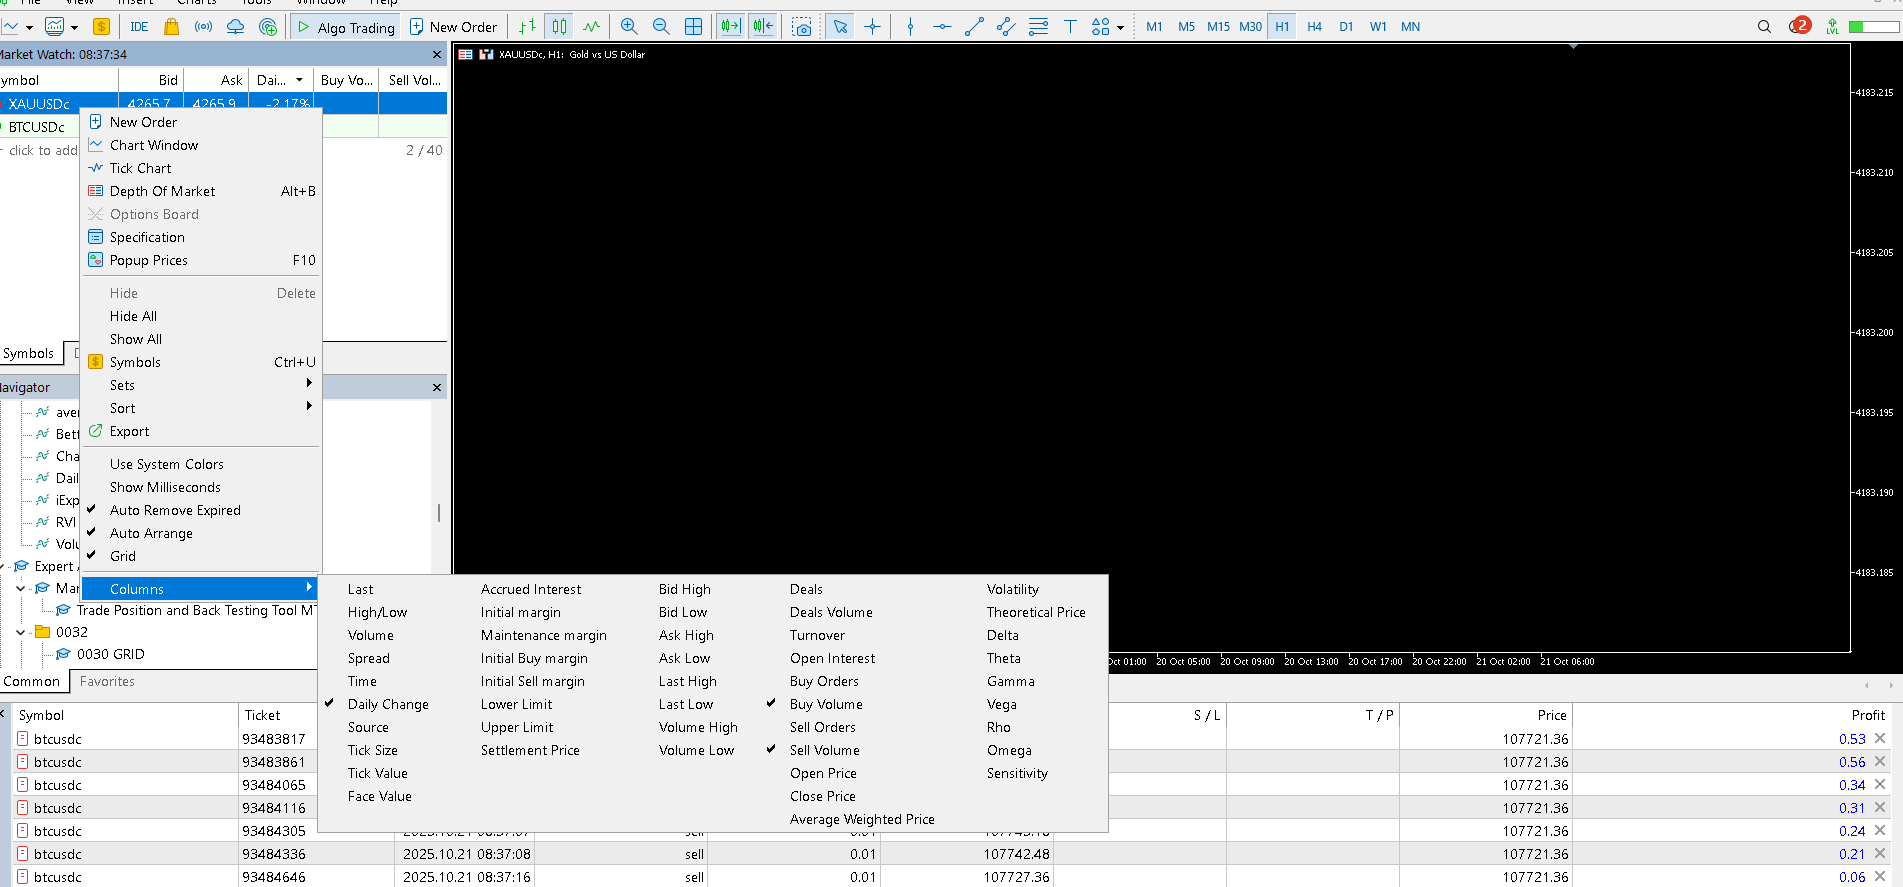Select the Fibonacci retracement tool
The width and height of the screenshot is (1903, 887).
click(1038, 27)
